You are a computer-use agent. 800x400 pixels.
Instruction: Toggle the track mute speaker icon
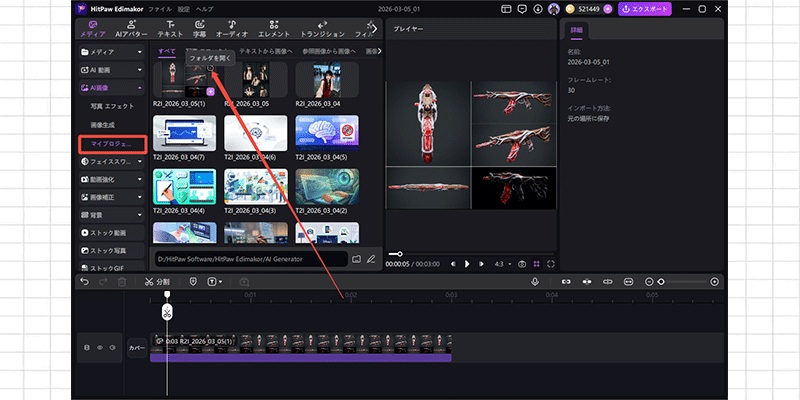(x=113, y=348)
